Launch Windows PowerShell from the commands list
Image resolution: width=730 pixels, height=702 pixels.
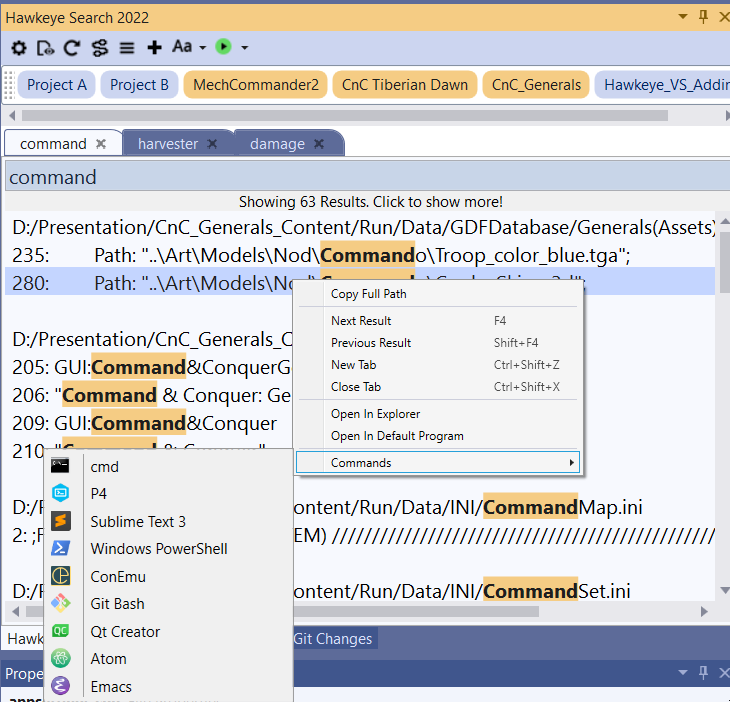(158, 548)
